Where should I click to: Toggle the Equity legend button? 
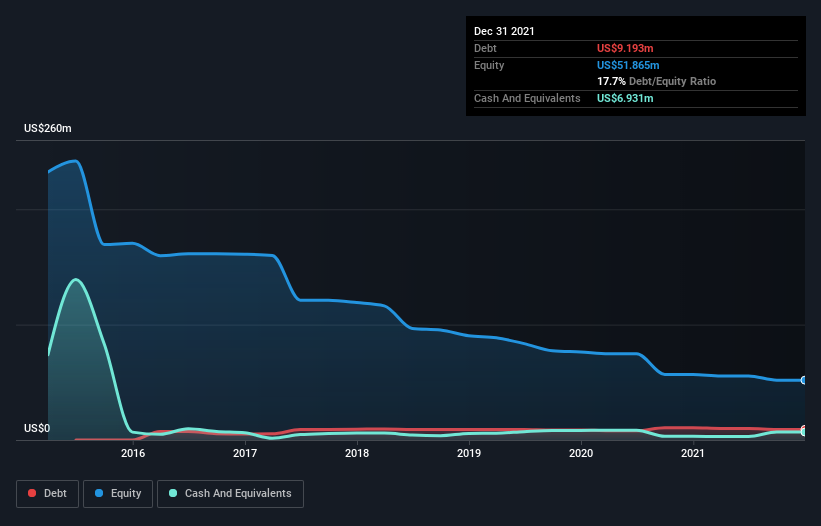(118, 494)
